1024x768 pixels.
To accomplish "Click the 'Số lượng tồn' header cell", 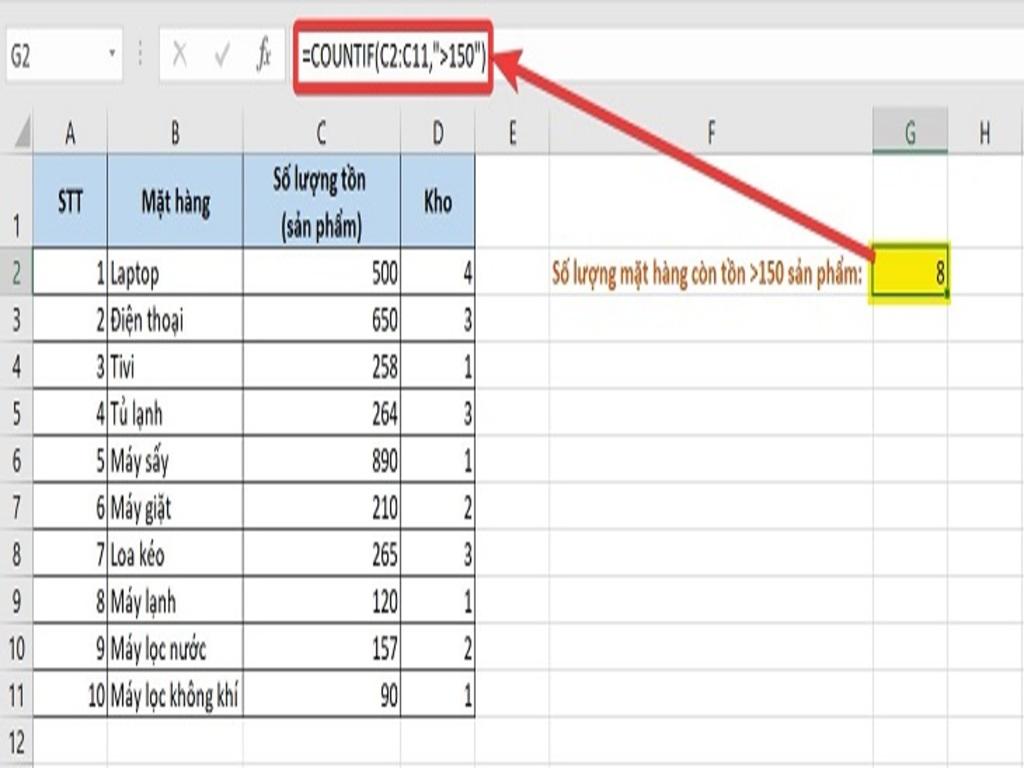I will click(320, 203).
